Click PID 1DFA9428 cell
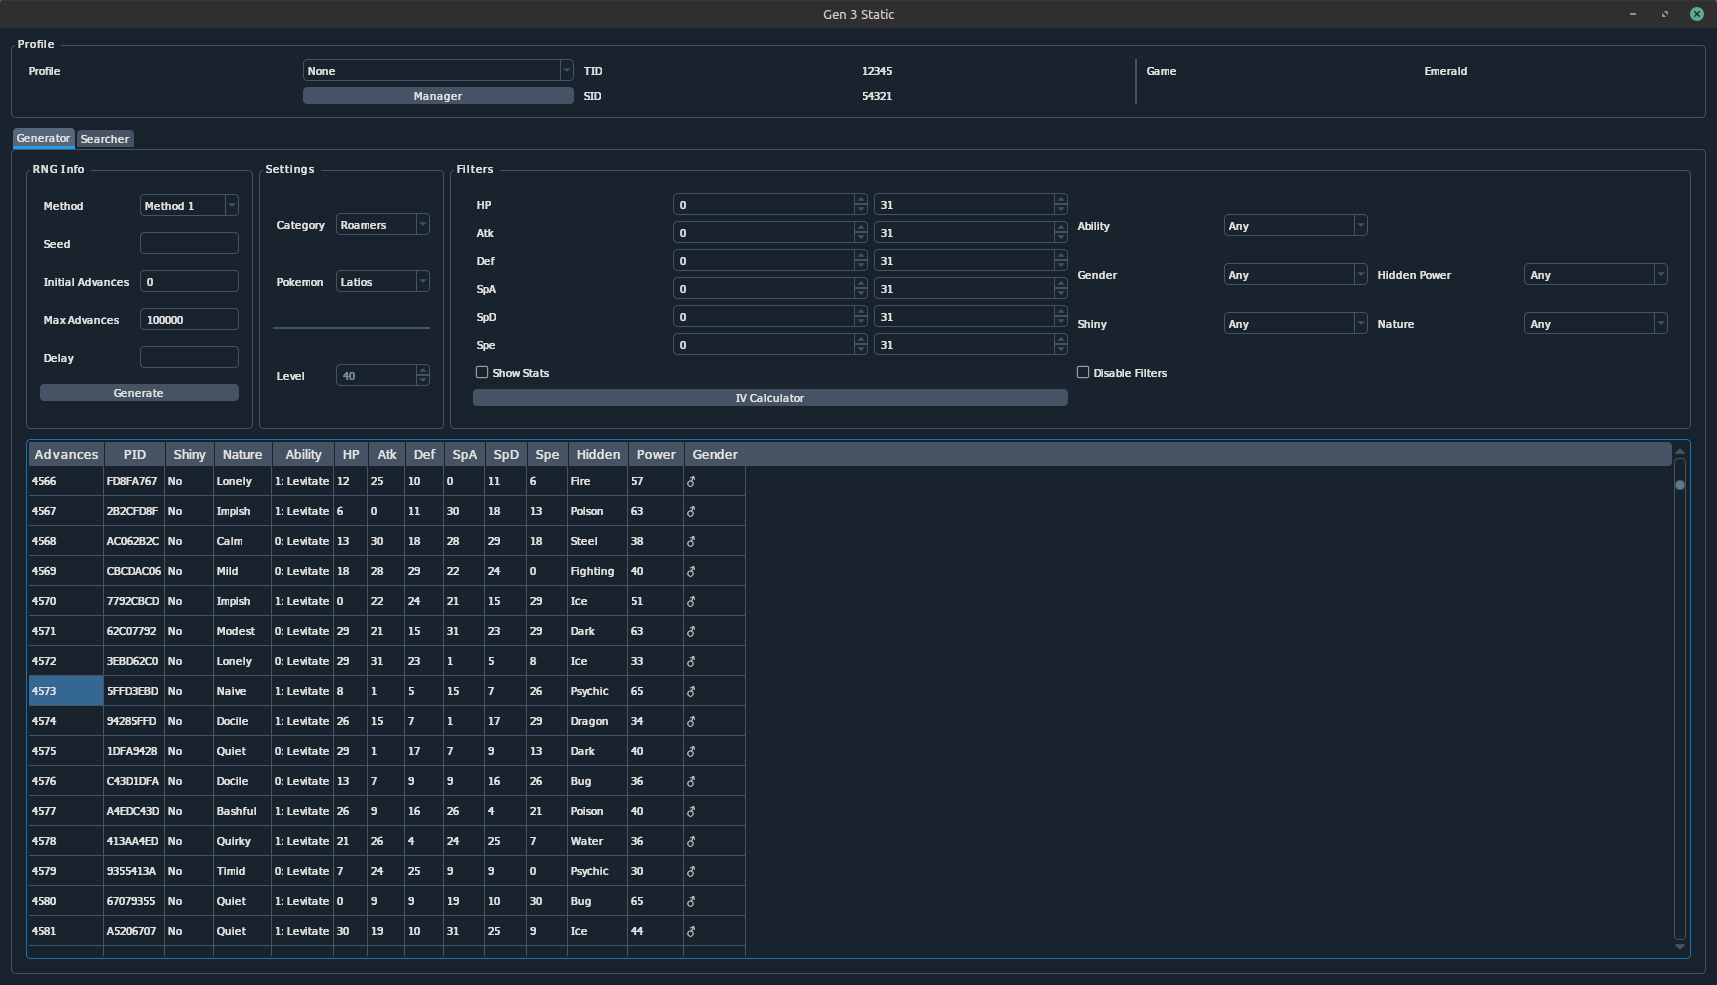Image resolution: width=1717 pixels, height=985 pixels. [133, 751]
